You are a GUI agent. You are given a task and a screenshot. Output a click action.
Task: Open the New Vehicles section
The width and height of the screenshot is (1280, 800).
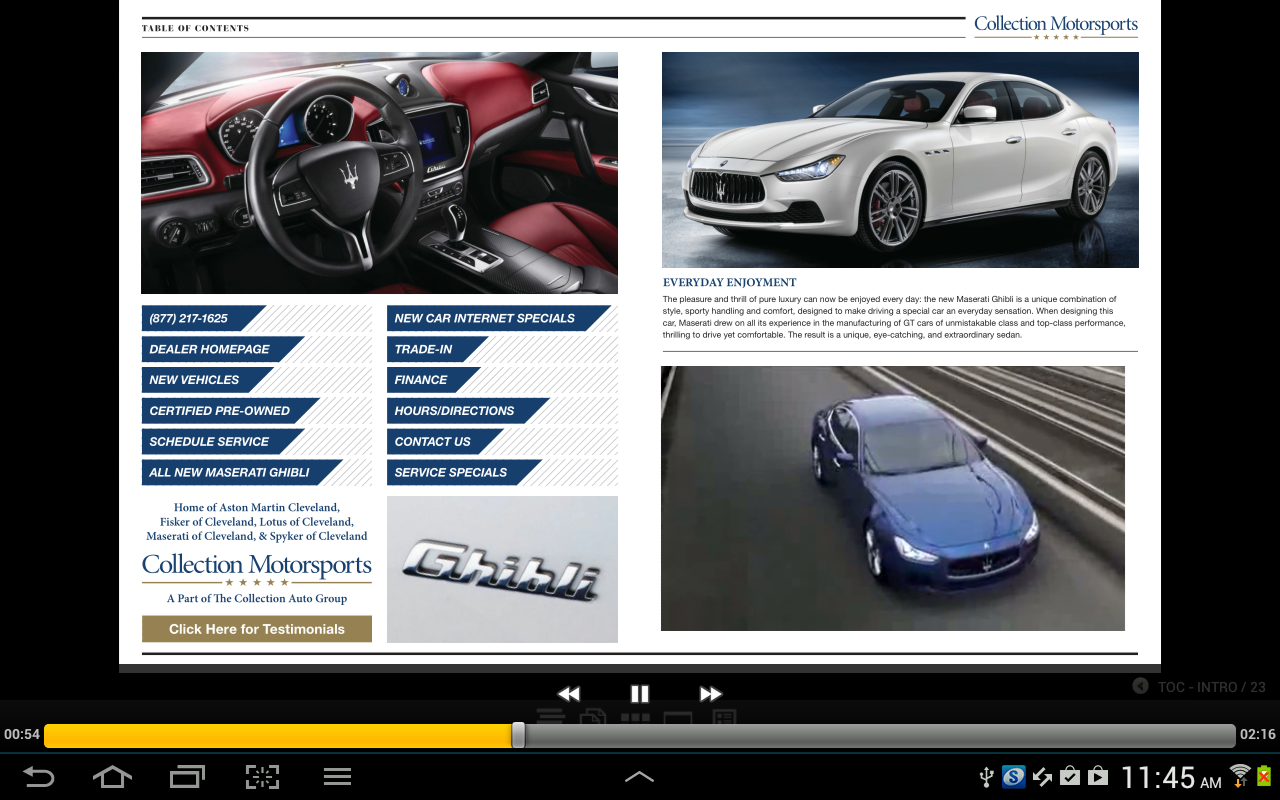tap(208, 380)
